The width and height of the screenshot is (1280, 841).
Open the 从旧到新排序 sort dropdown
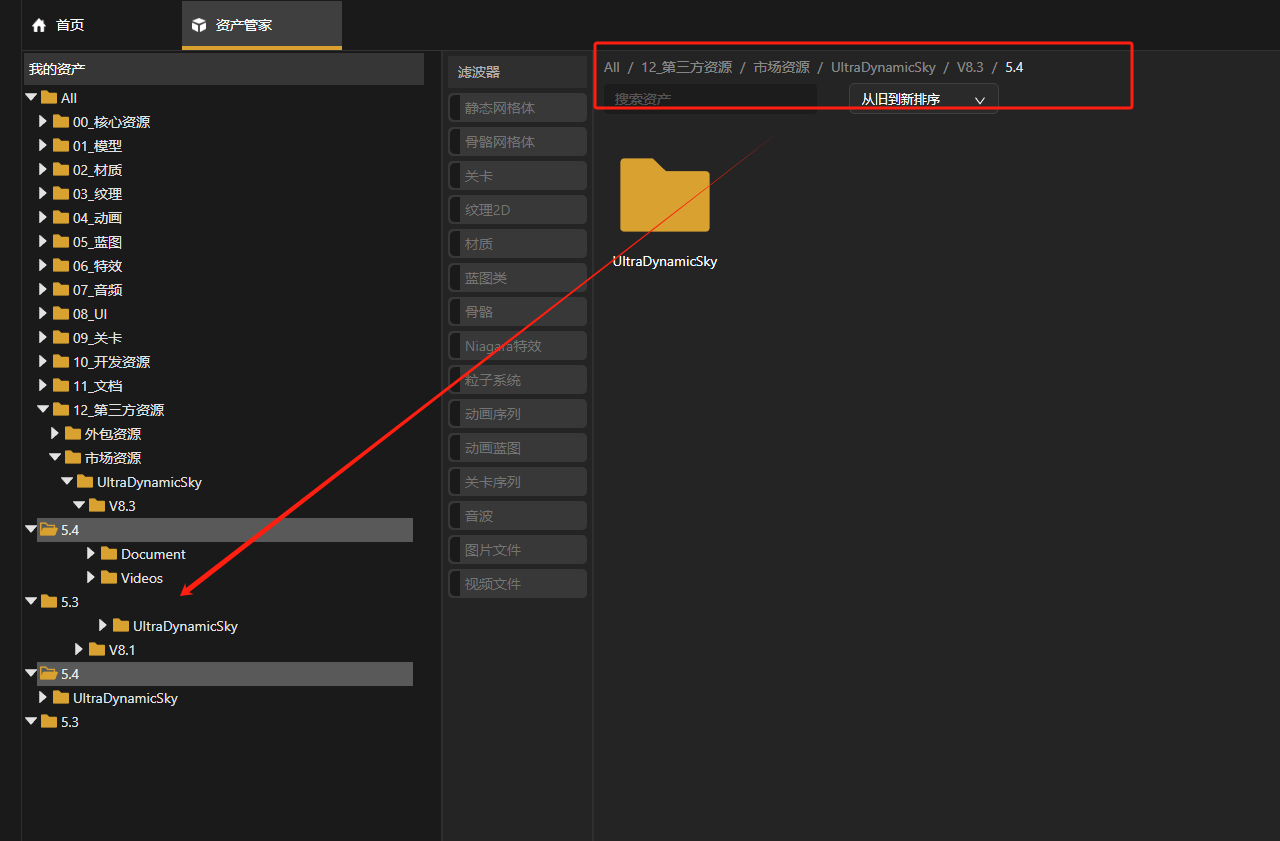924,99
